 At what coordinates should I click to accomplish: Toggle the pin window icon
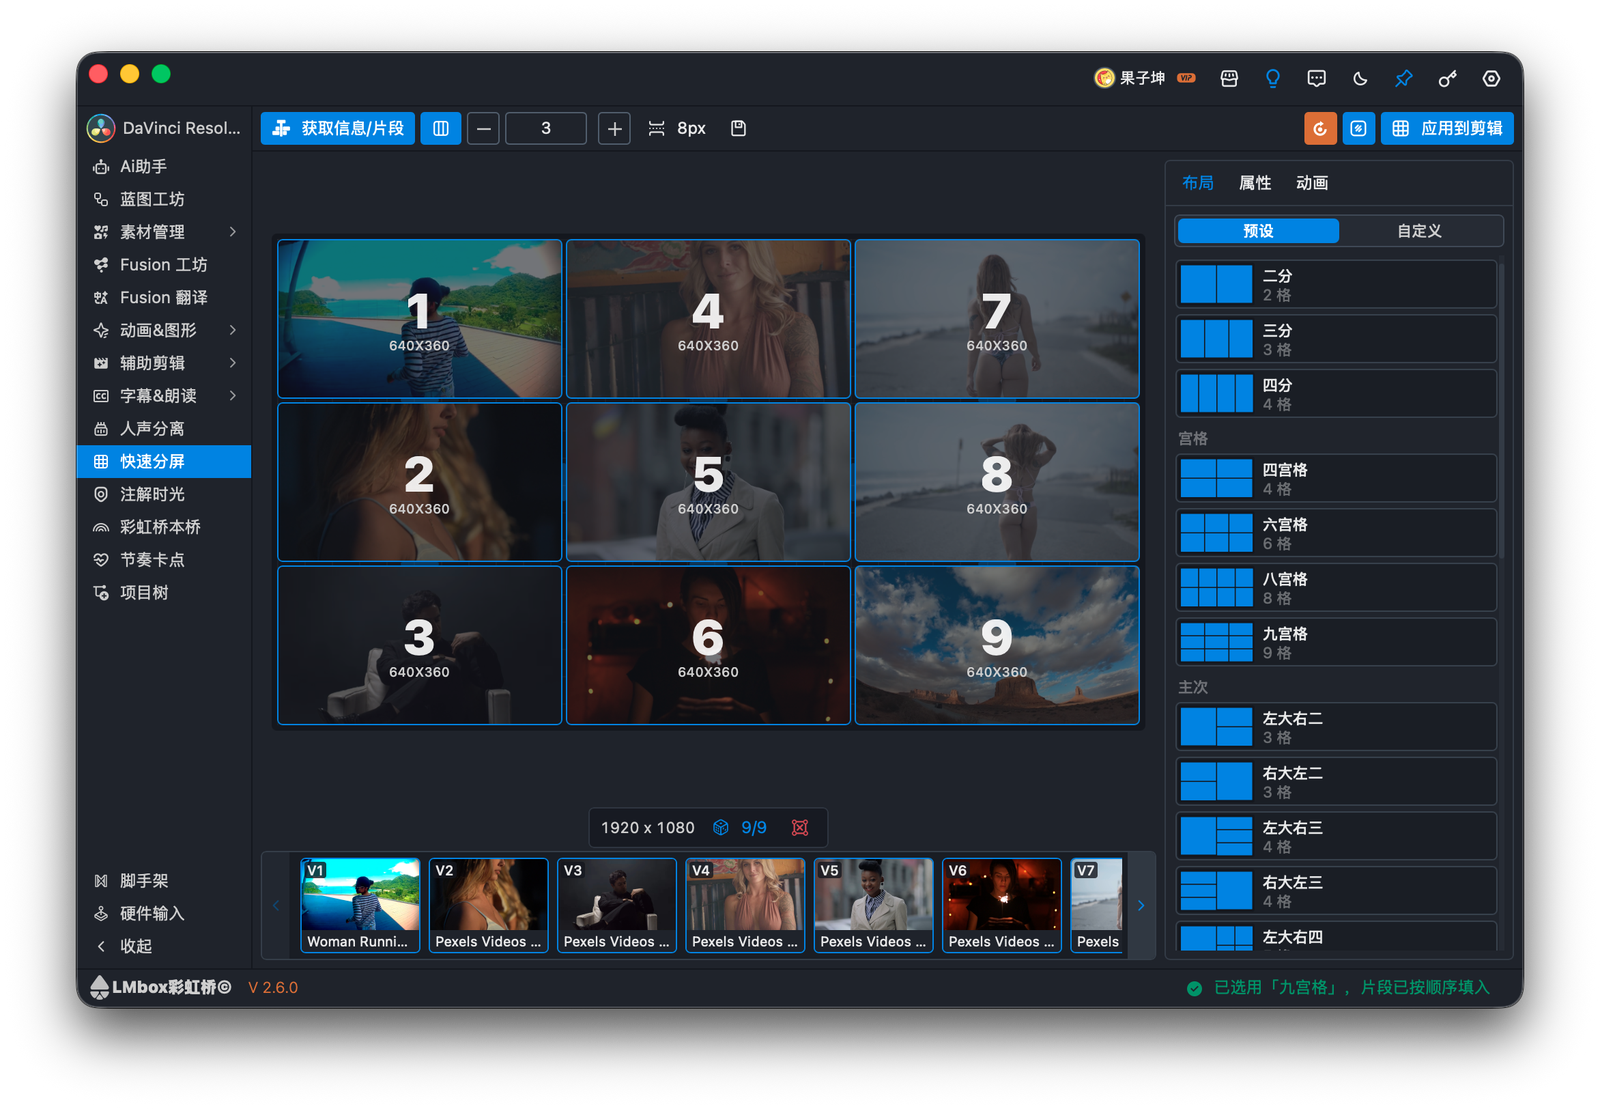pos(1403,78)
